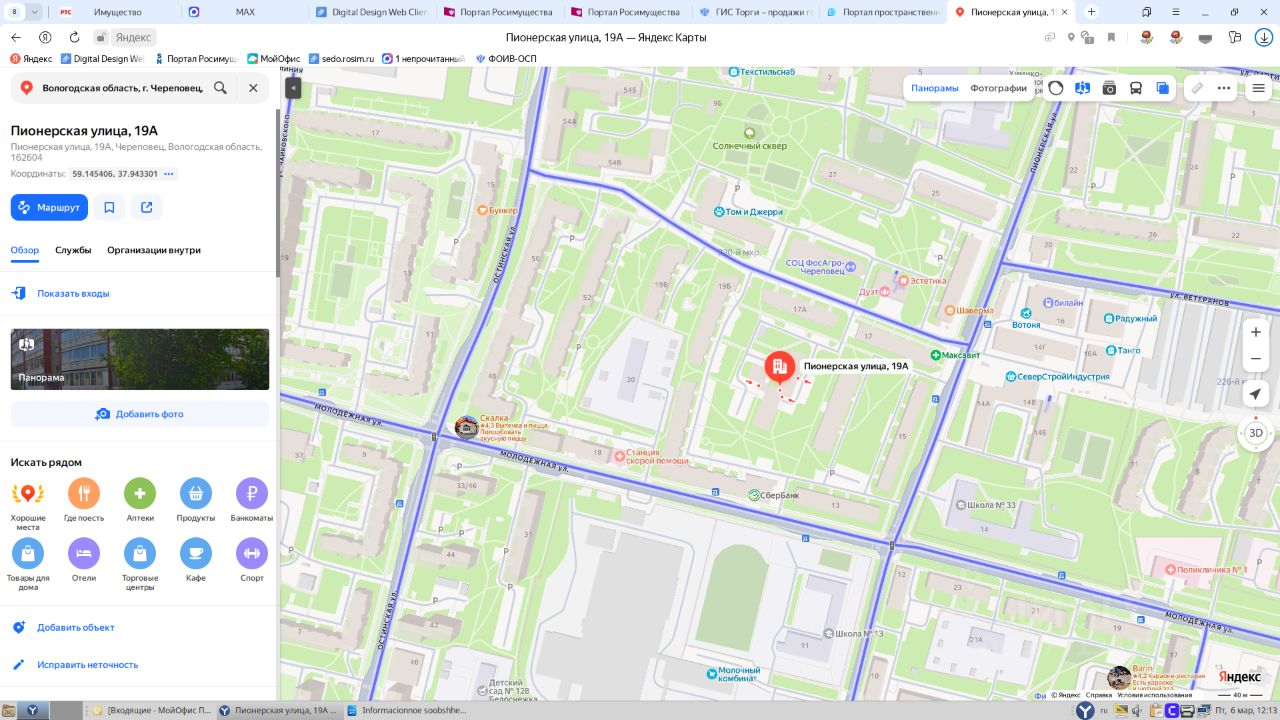This screenshot has width=1280, height=720.
Task: Switch to the Digital Design Web Client tab
Action: click(371, 12)
